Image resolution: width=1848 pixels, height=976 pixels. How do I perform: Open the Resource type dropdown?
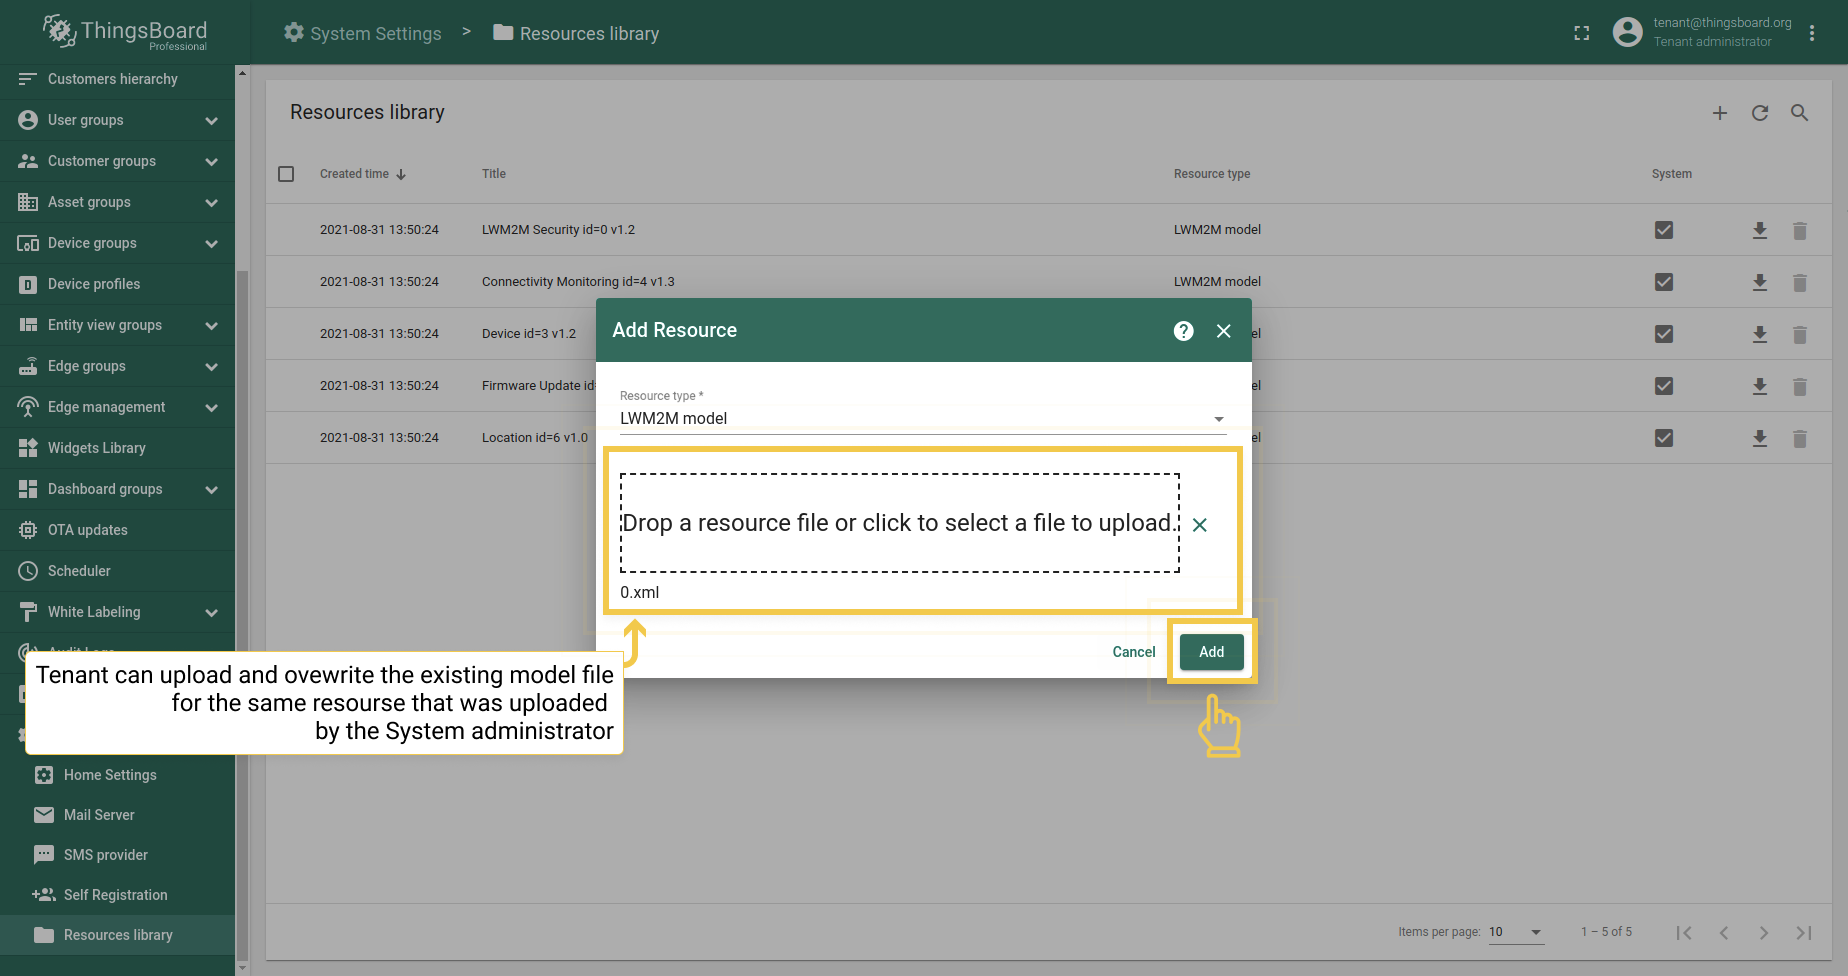[923, 418]
